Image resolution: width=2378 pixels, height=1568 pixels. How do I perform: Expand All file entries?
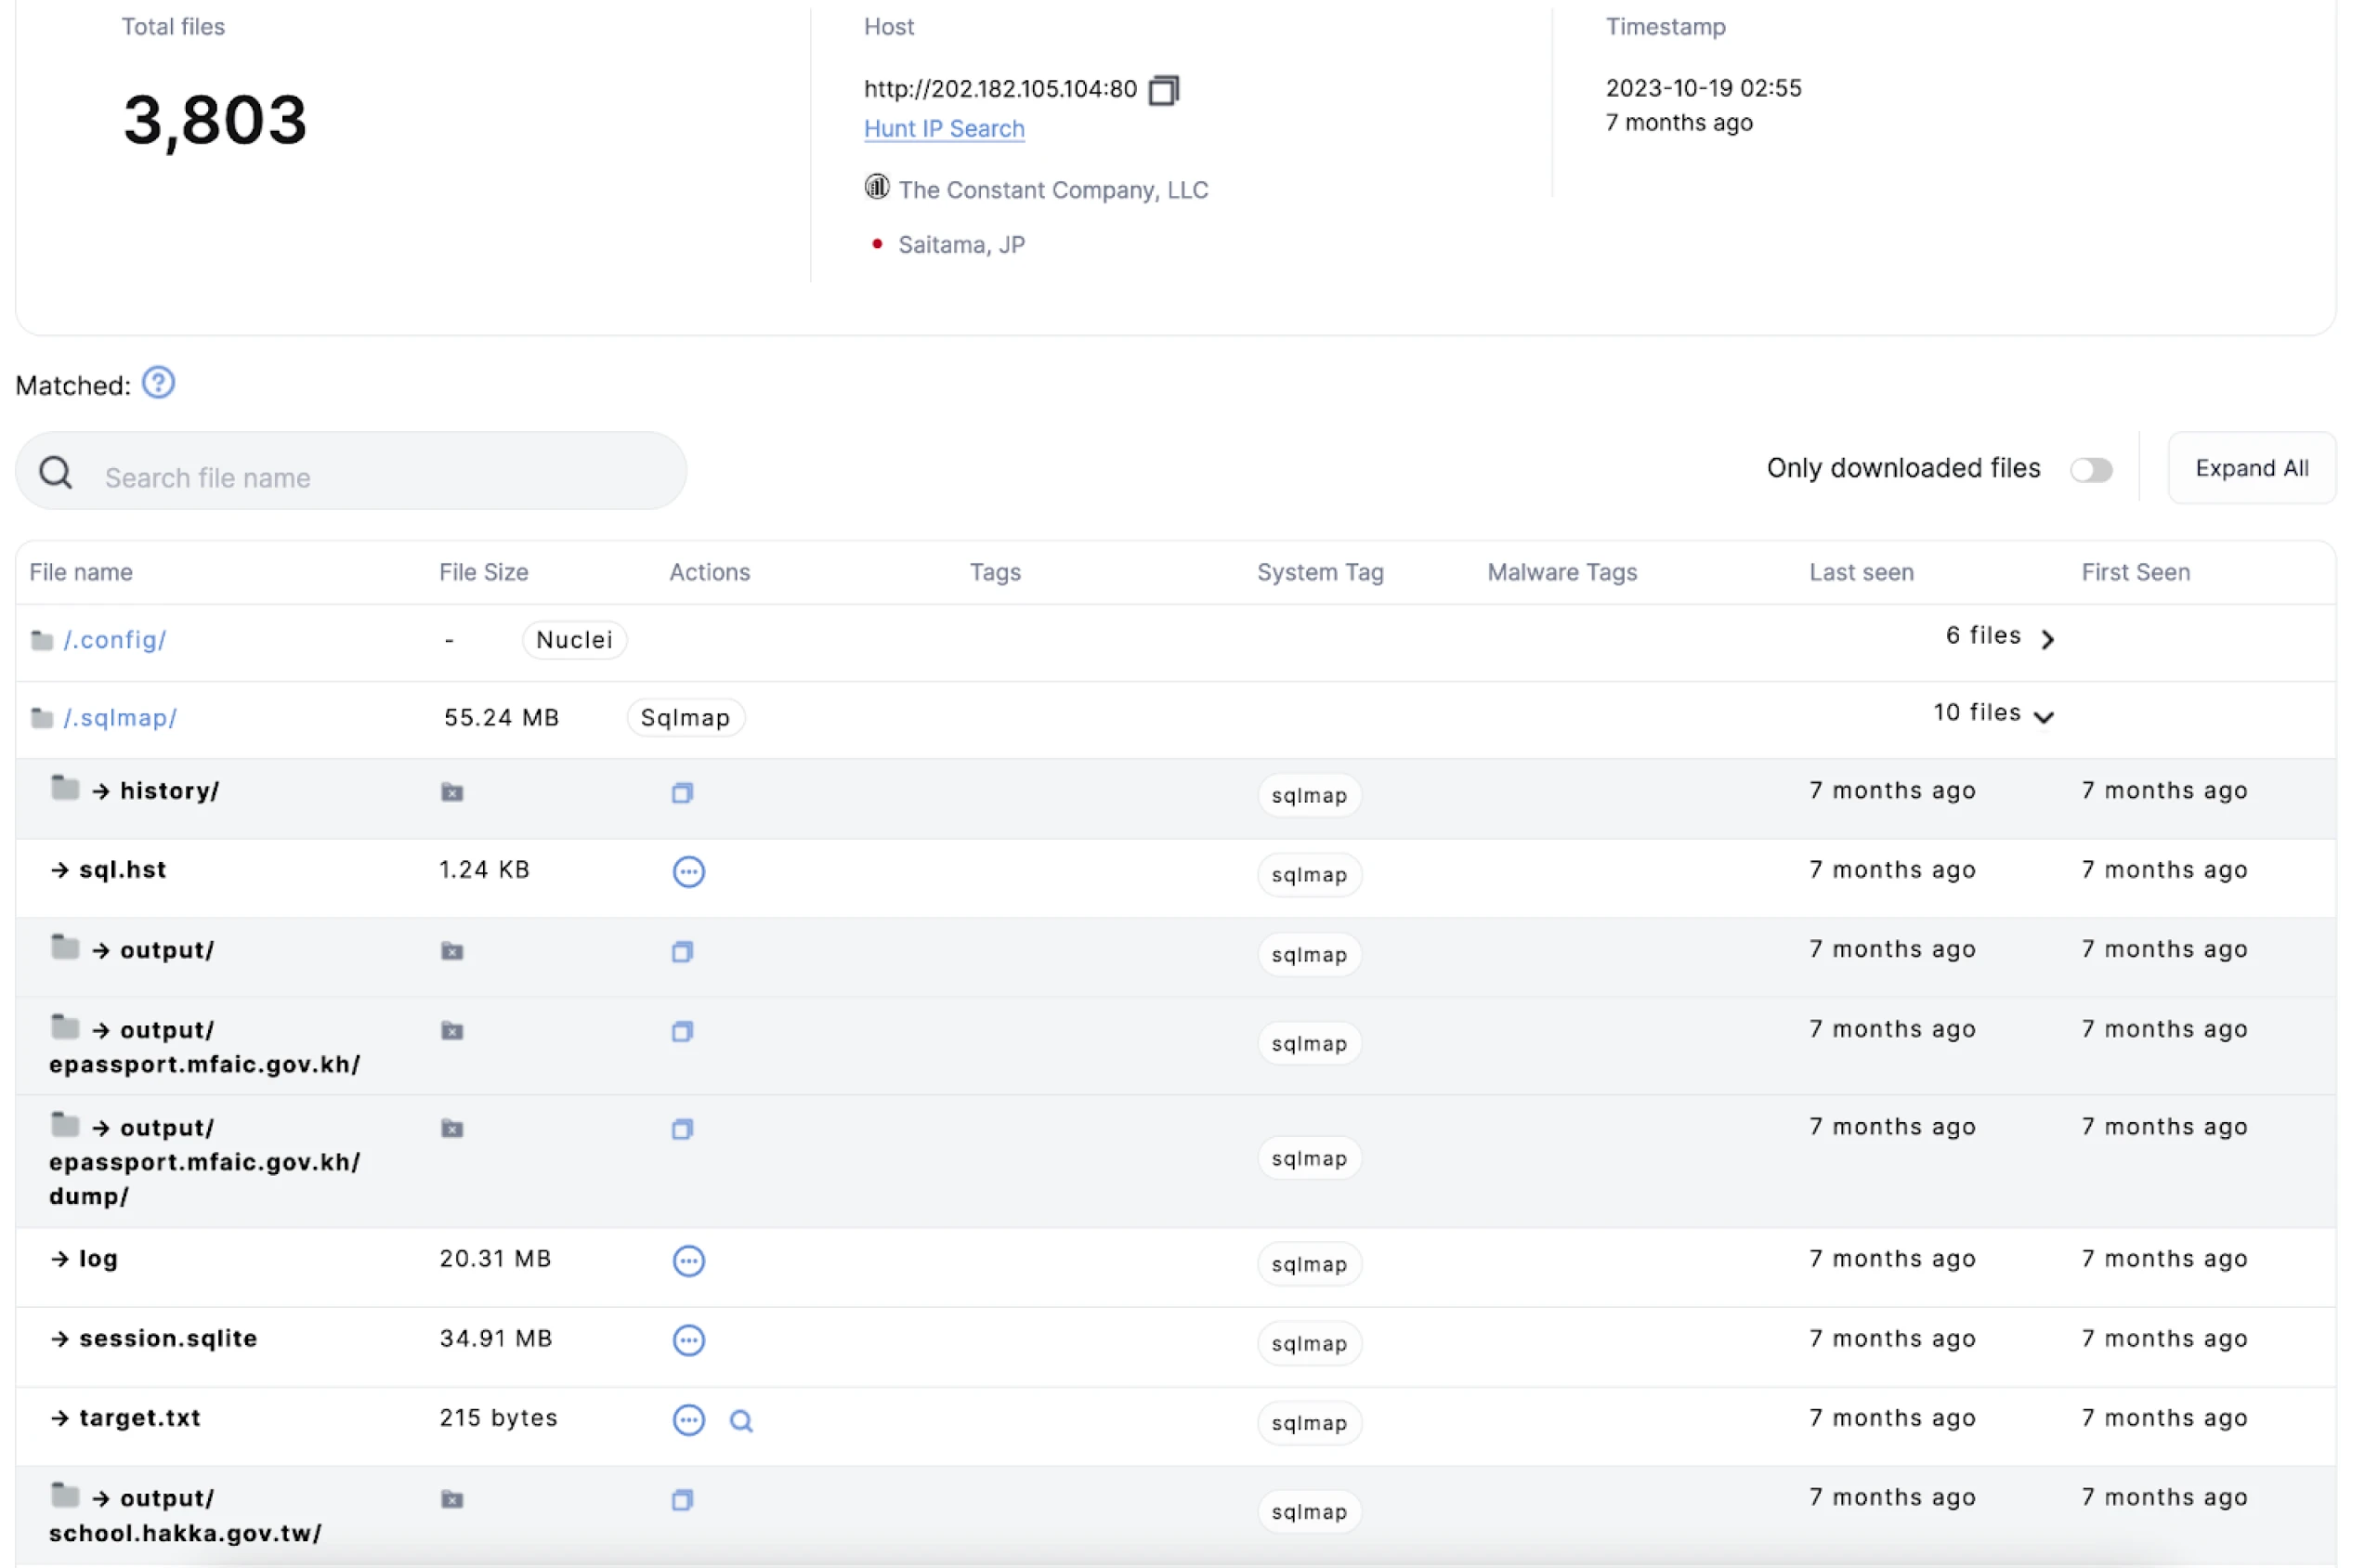click(2254, 469)
